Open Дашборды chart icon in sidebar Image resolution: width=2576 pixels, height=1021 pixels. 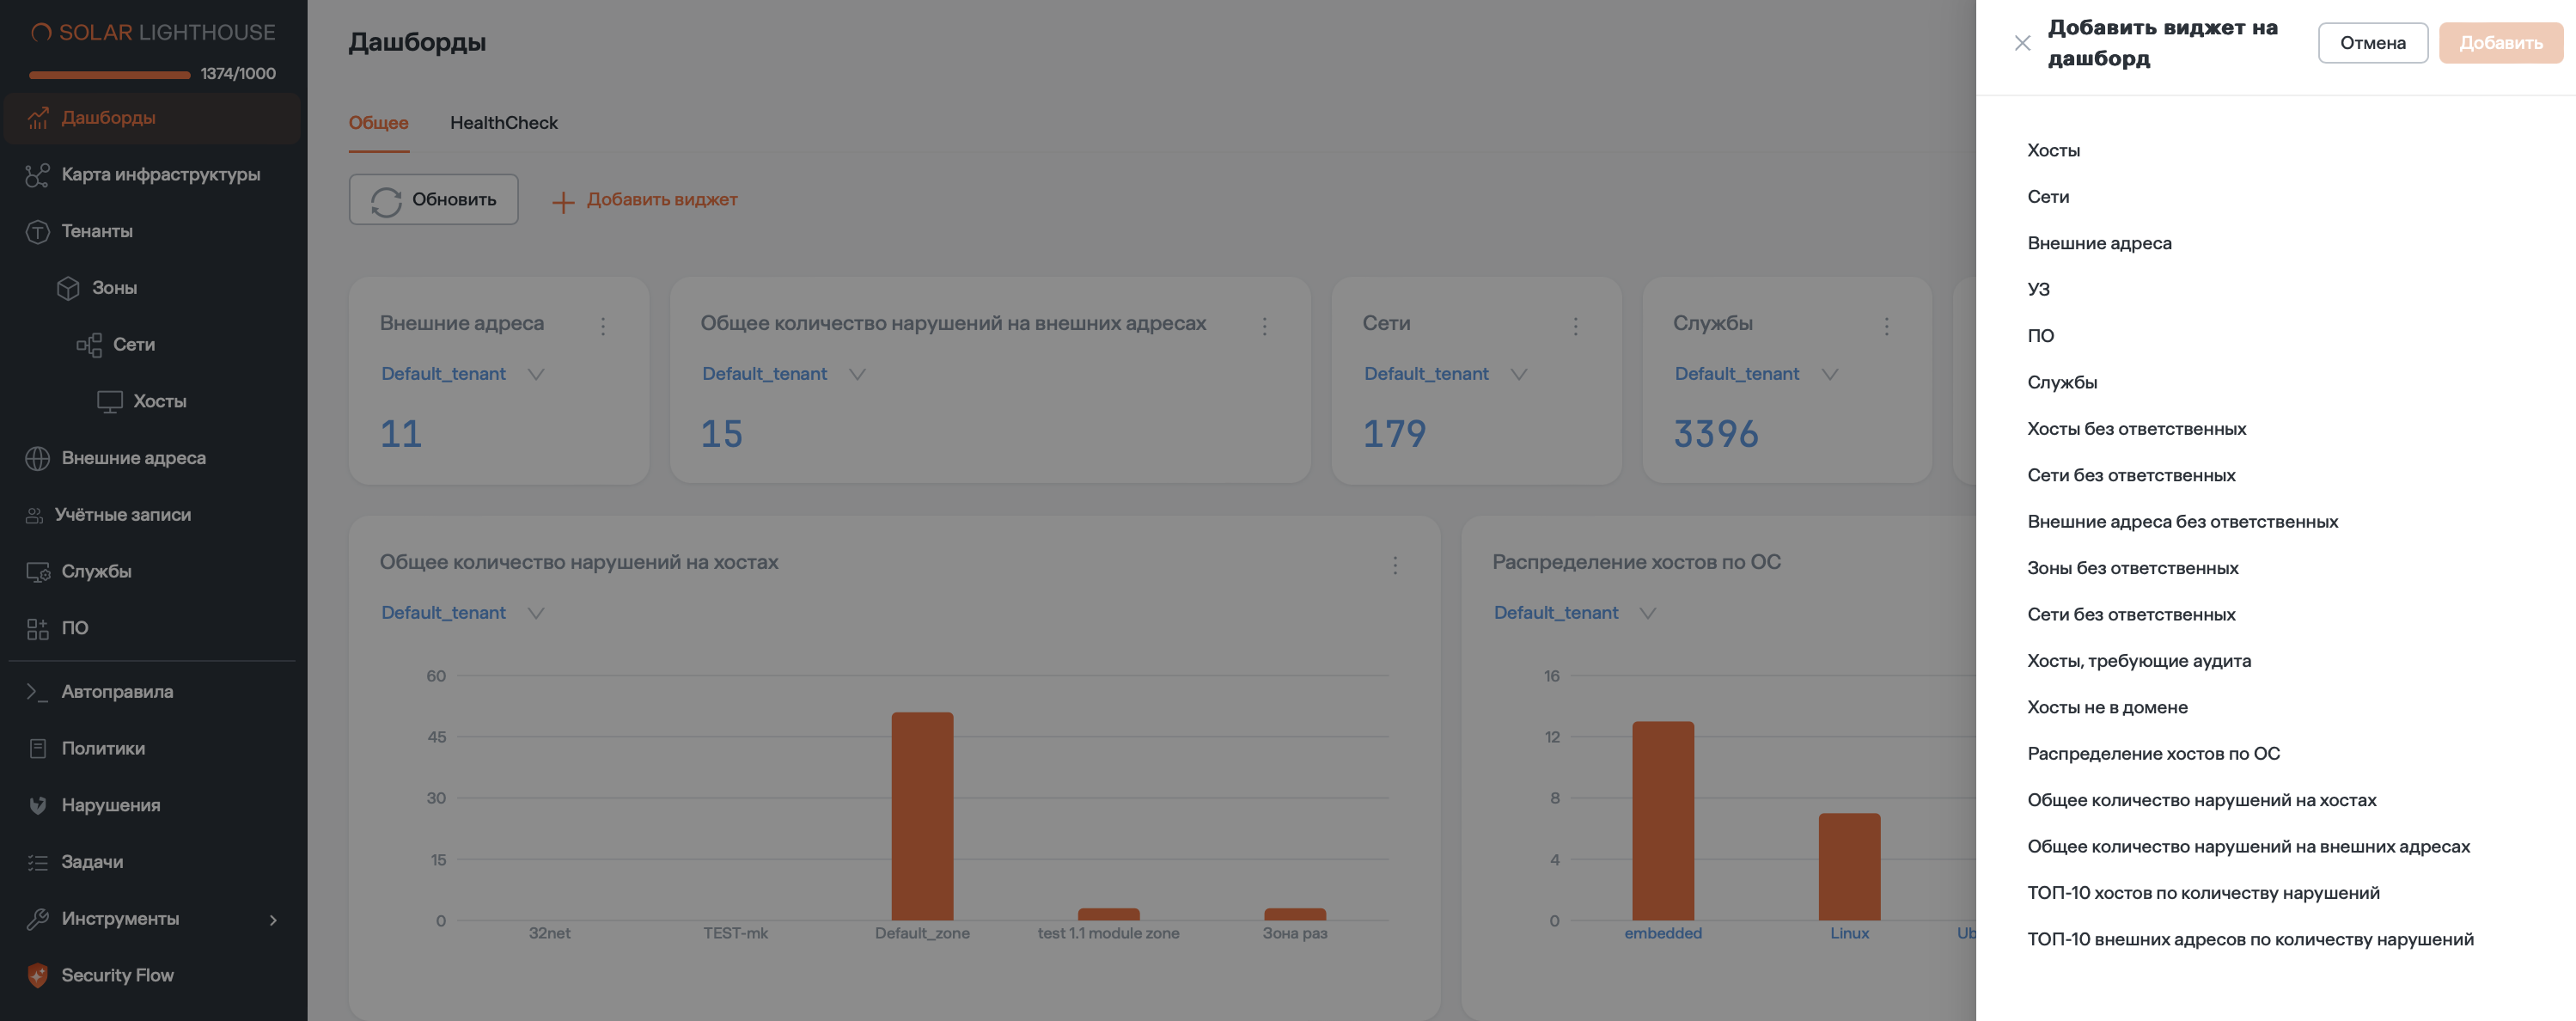pyautogui.click(x=38, y=118)
